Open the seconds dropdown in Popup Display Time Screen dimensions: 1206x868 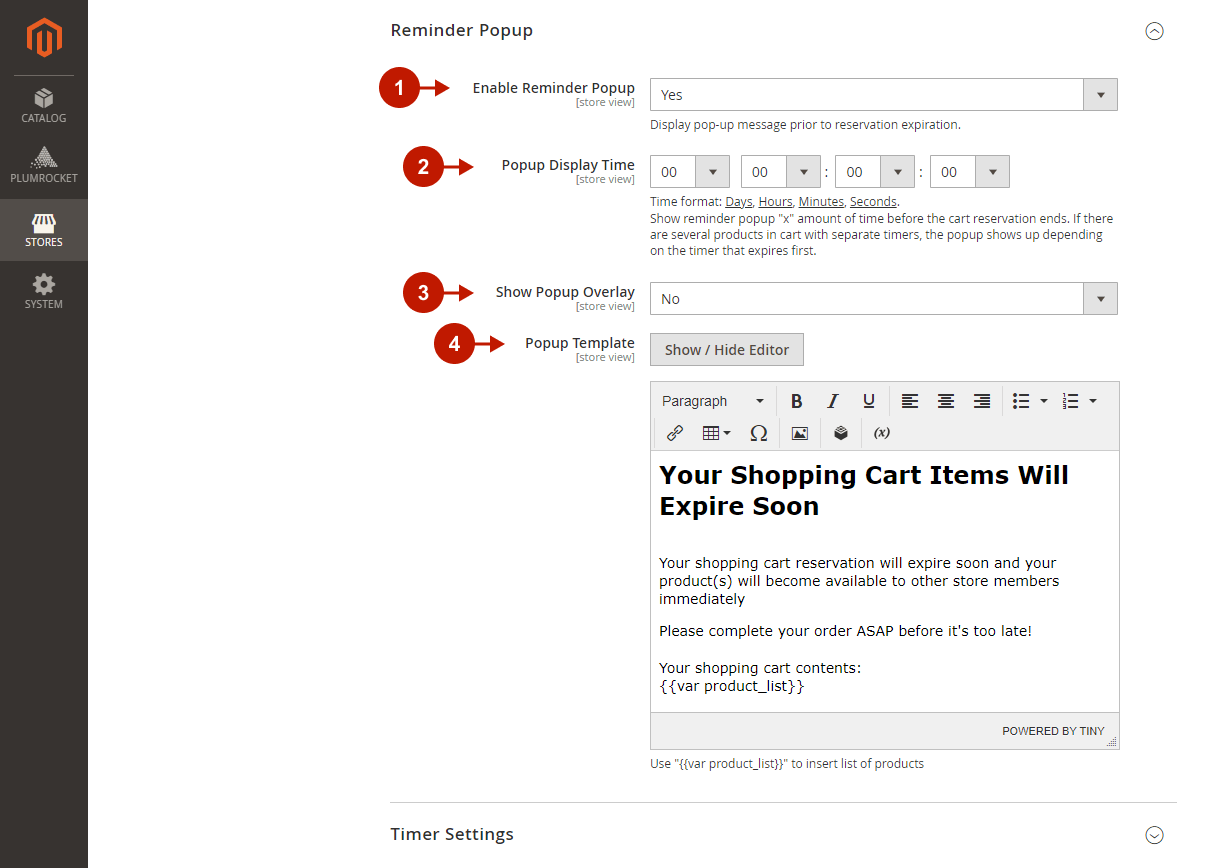click(969, 172)
